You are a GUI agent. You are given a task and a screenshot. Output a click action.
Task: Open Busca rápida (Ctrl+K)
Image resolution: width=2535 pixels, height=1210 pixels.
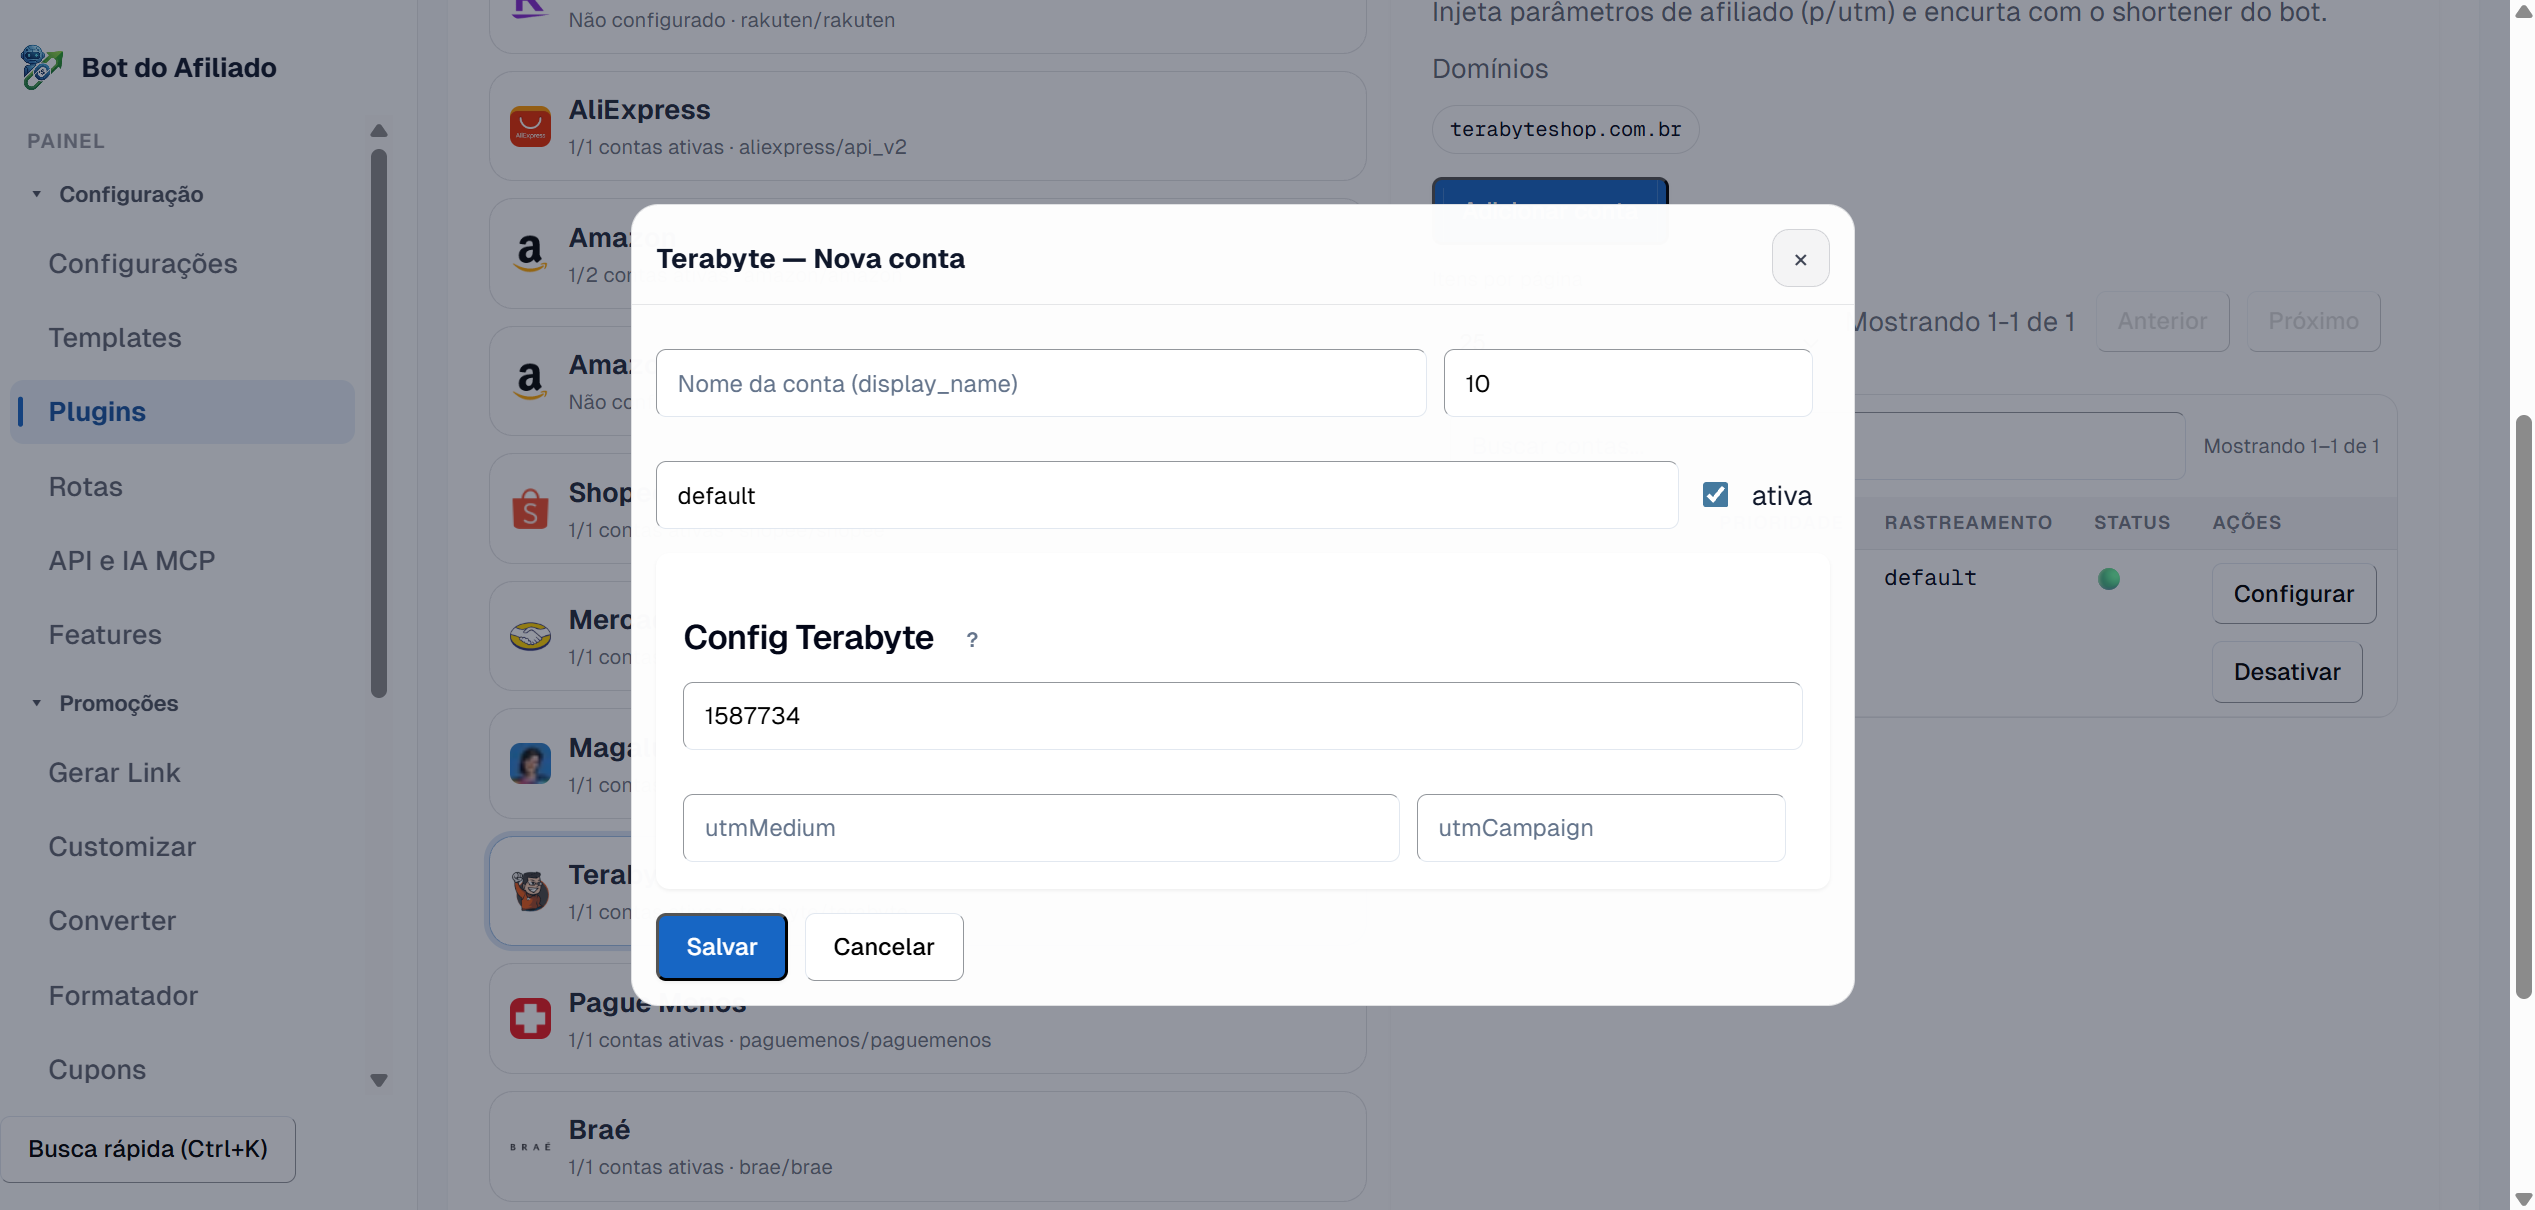click(148, 1149)
